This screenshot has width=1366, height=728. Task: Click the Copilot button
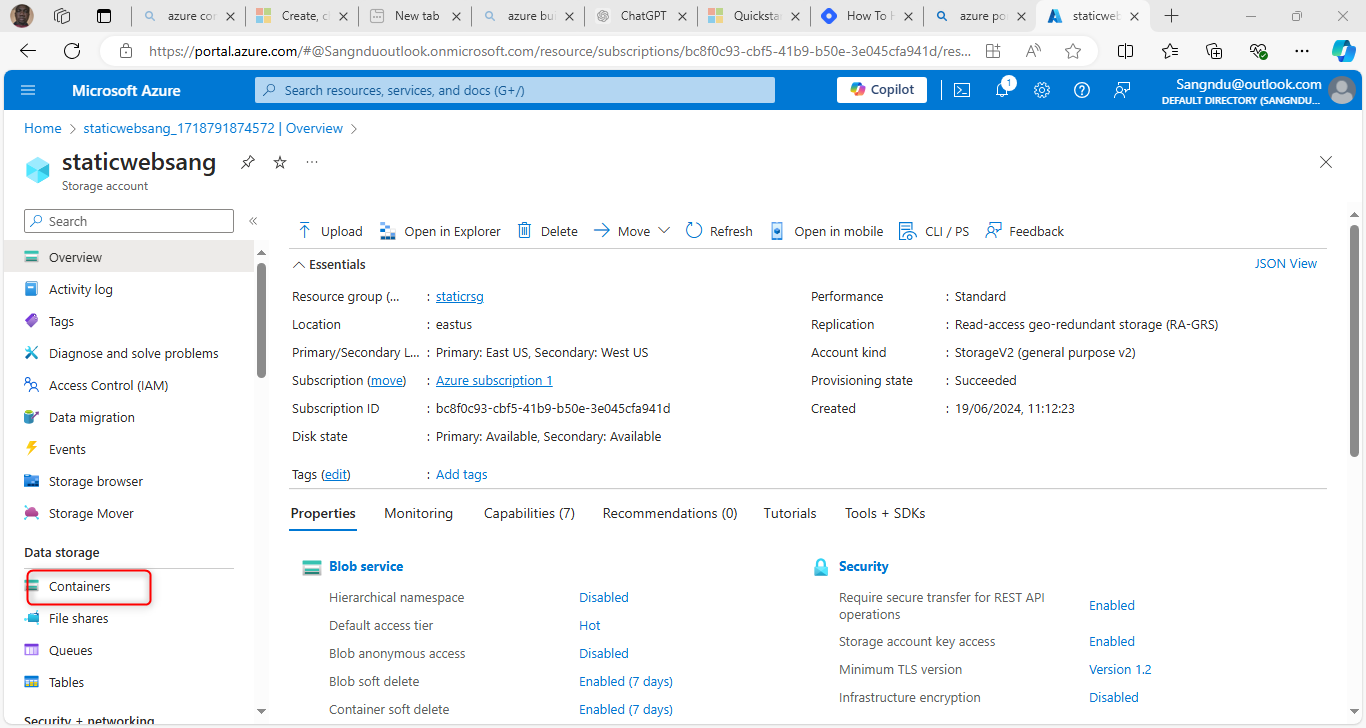click(882, 90)
